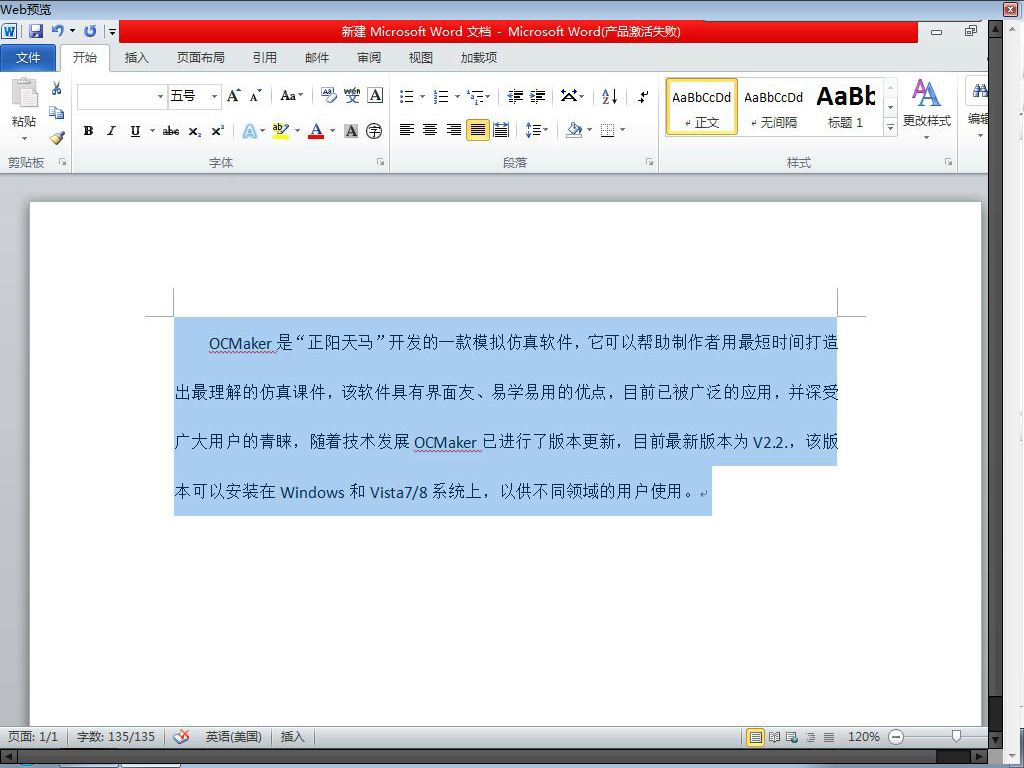The height and width of the screenshot is (768, 1024).
Task: Open Change Case dropdown
Action: click(x=291, y=96)
